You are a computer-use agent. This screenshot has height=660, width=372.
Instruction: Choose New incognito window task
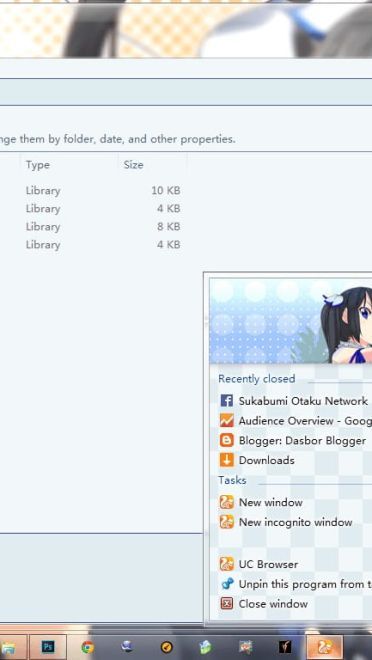[x=295, y=522]
